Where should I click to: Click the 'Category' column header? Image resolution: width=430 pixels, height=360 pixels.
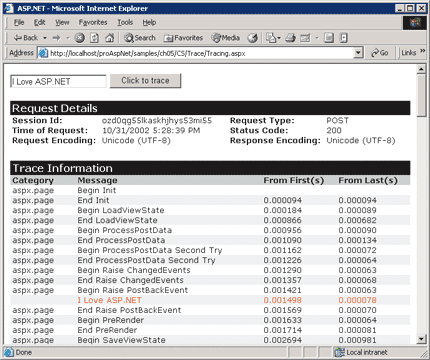(x=33, y=180)
